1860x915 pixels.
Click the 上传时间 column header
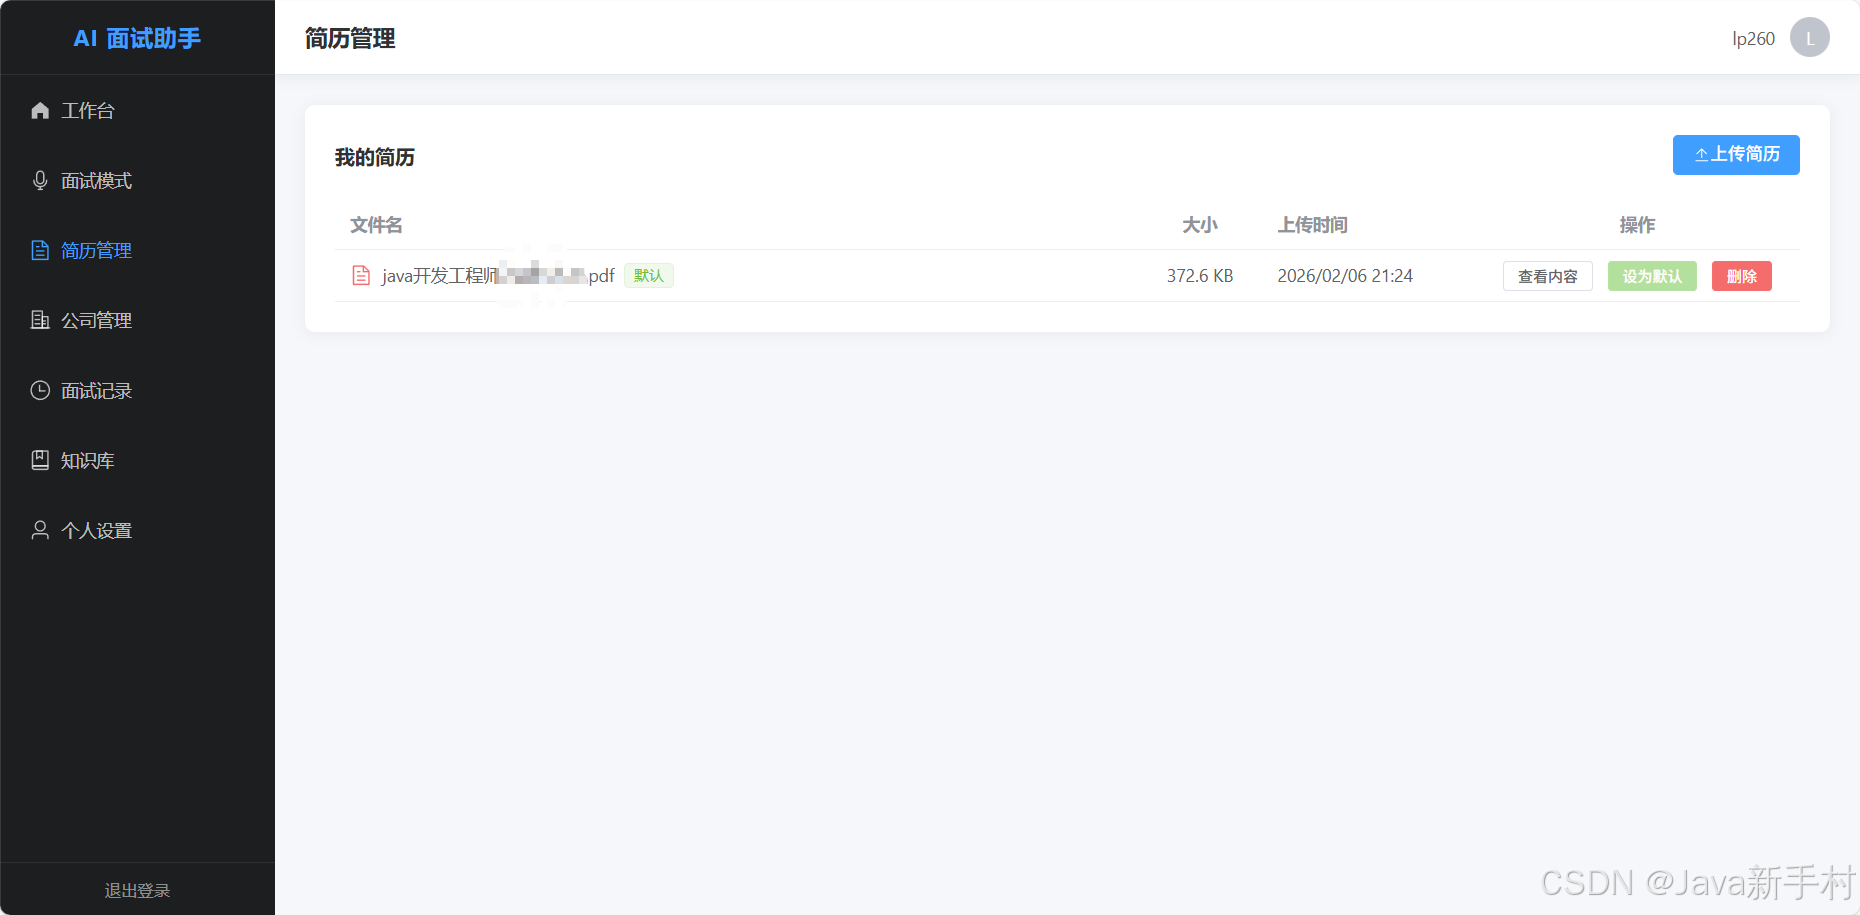[x=1312, y=225]
